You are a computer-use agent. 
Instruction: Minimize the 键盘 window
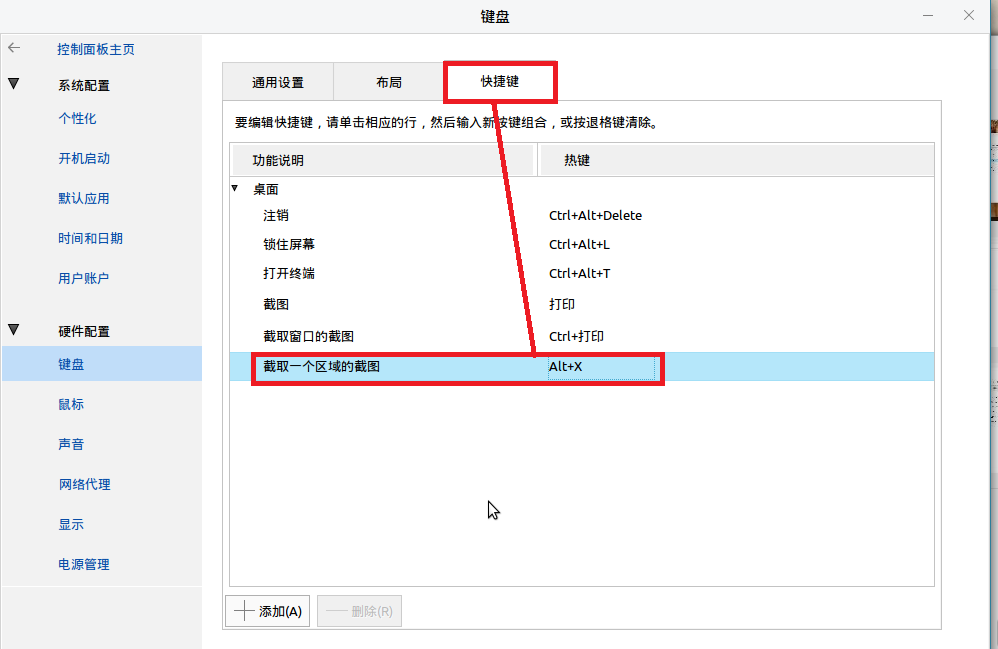coord(928,15)
